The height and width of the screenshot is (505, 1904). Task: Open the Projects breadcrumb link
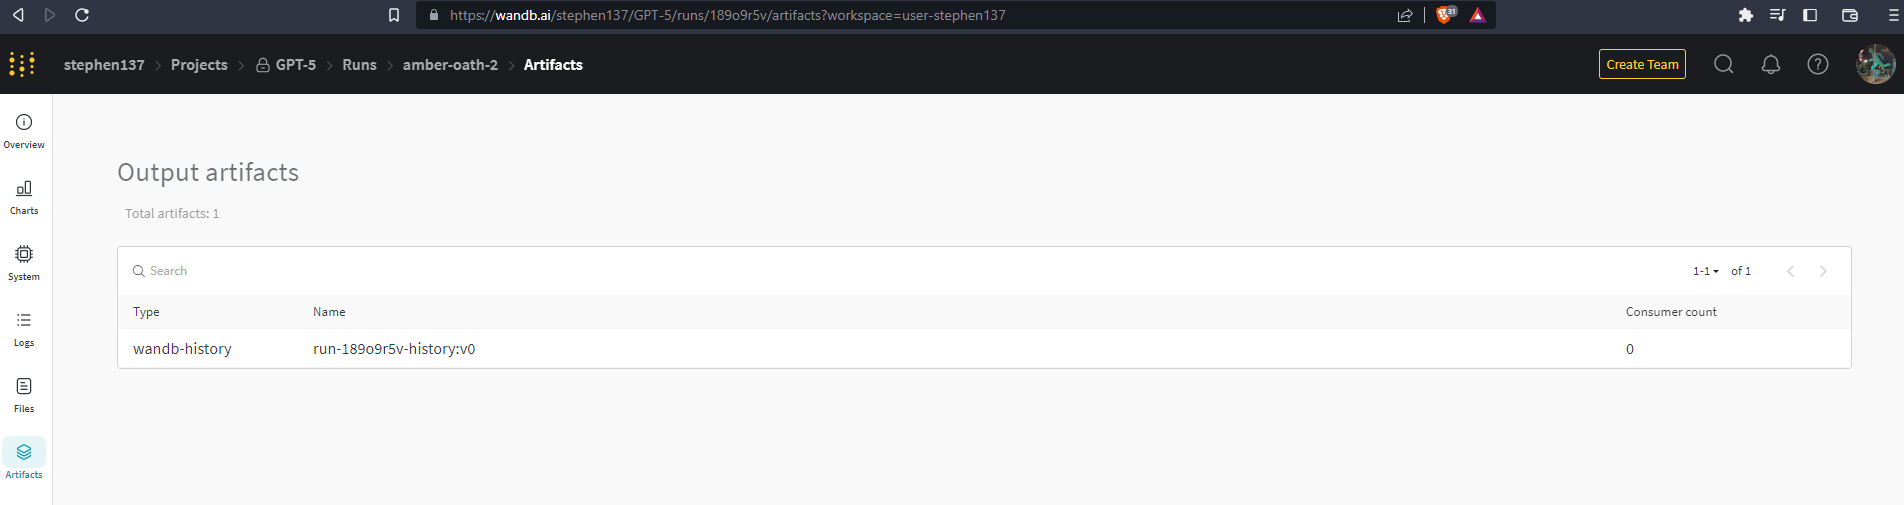click(199, 64)
